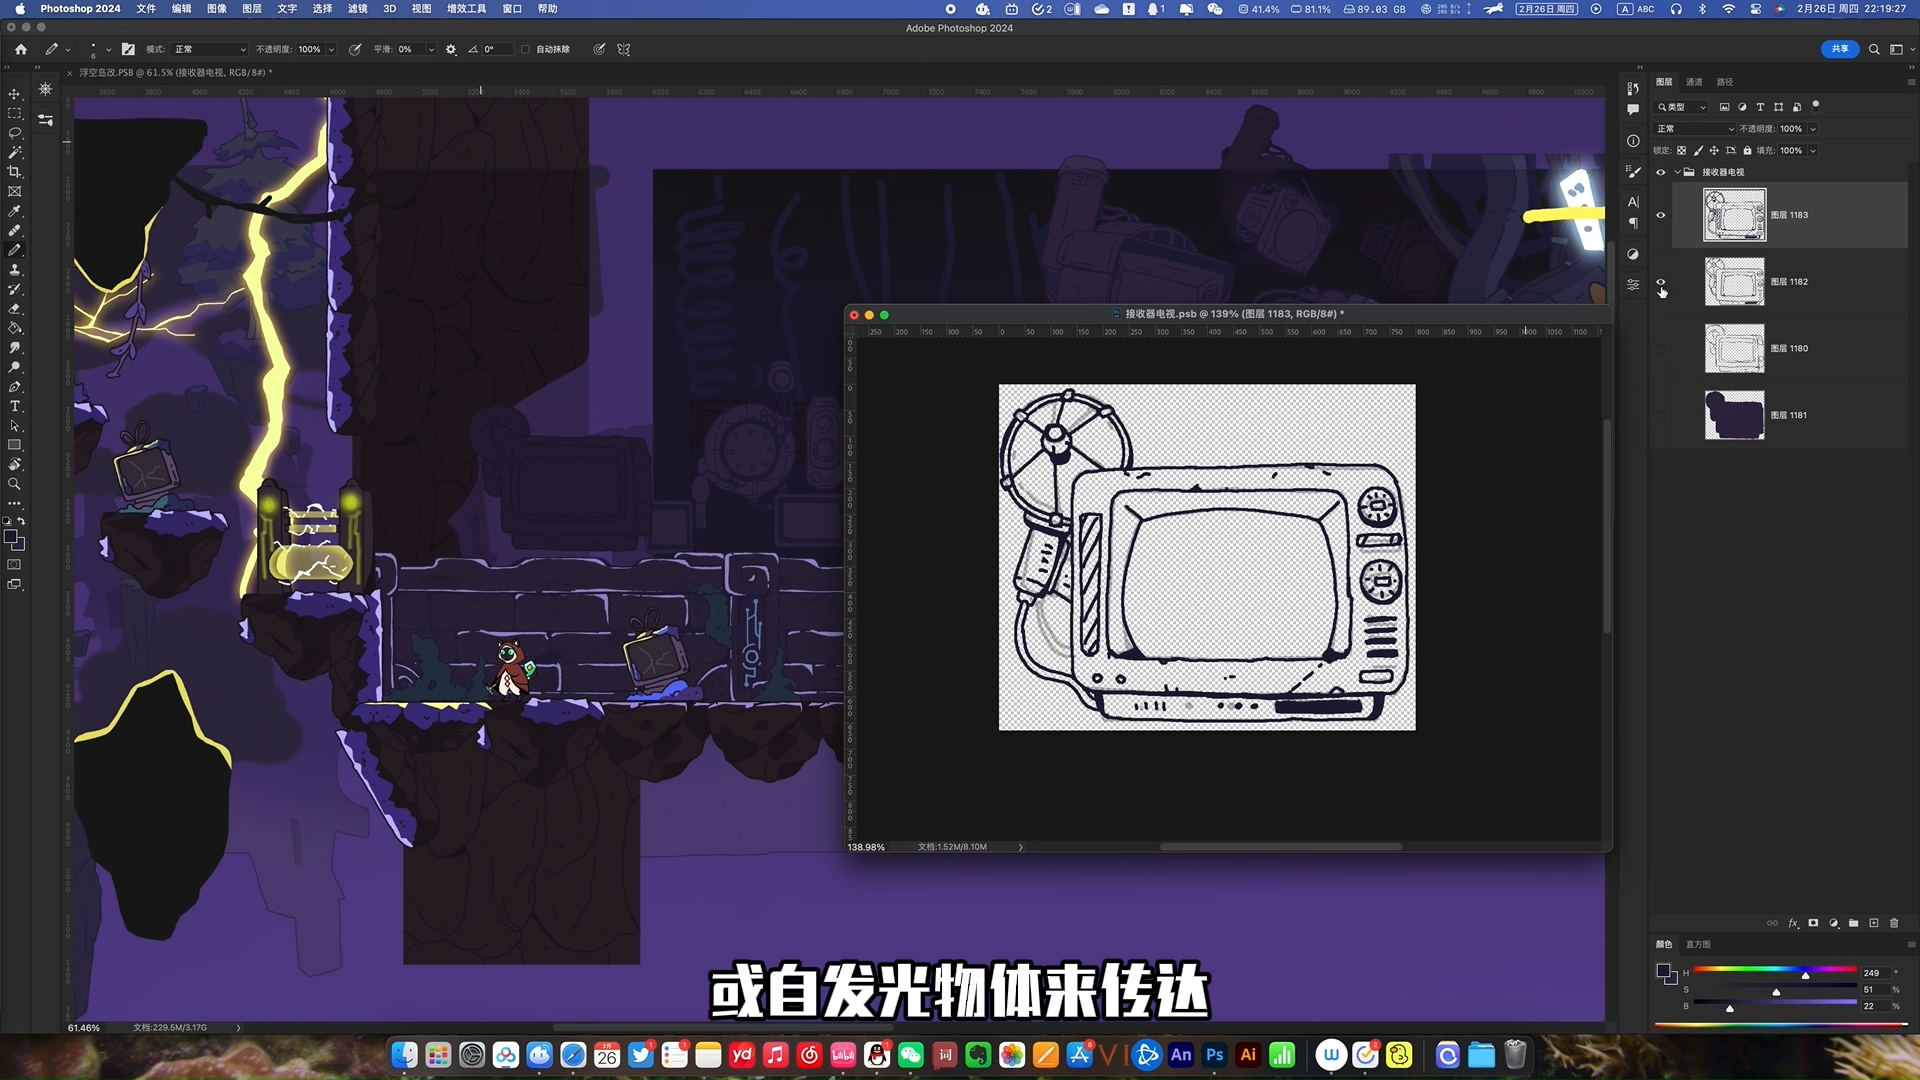Select the Rectangular Marquee tool
1920x1080 pixels.
14,113
